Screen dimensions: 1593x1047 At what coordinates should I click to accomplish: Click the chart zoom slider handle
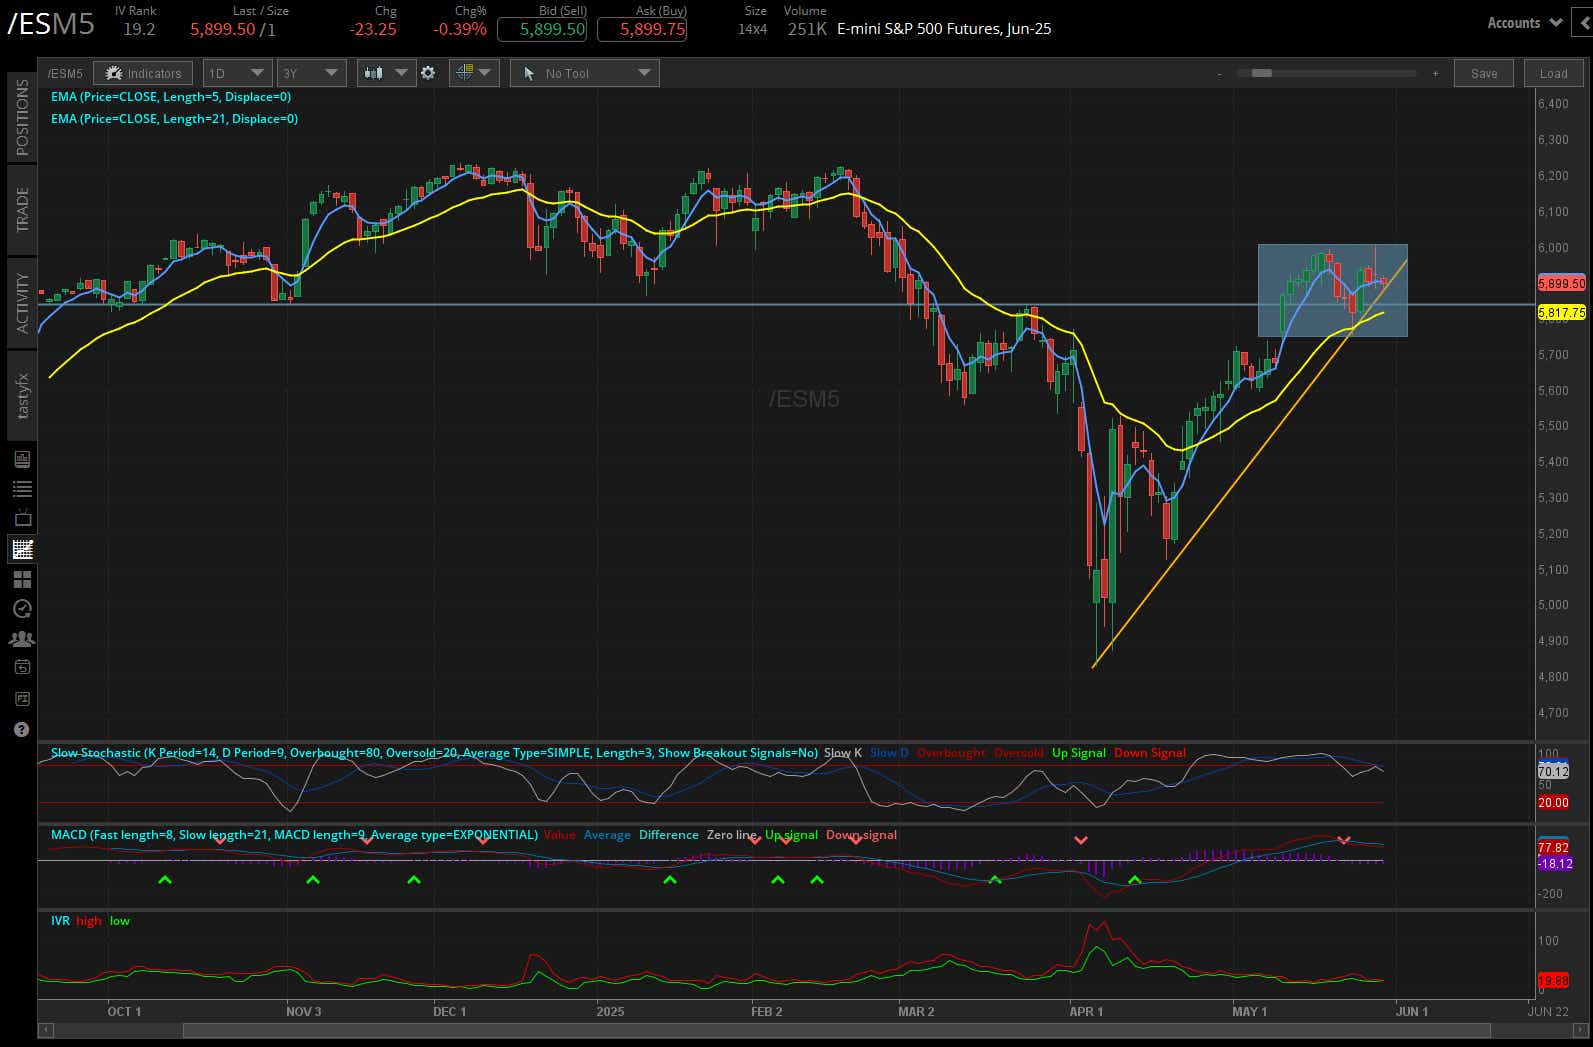coord(1262,73)
